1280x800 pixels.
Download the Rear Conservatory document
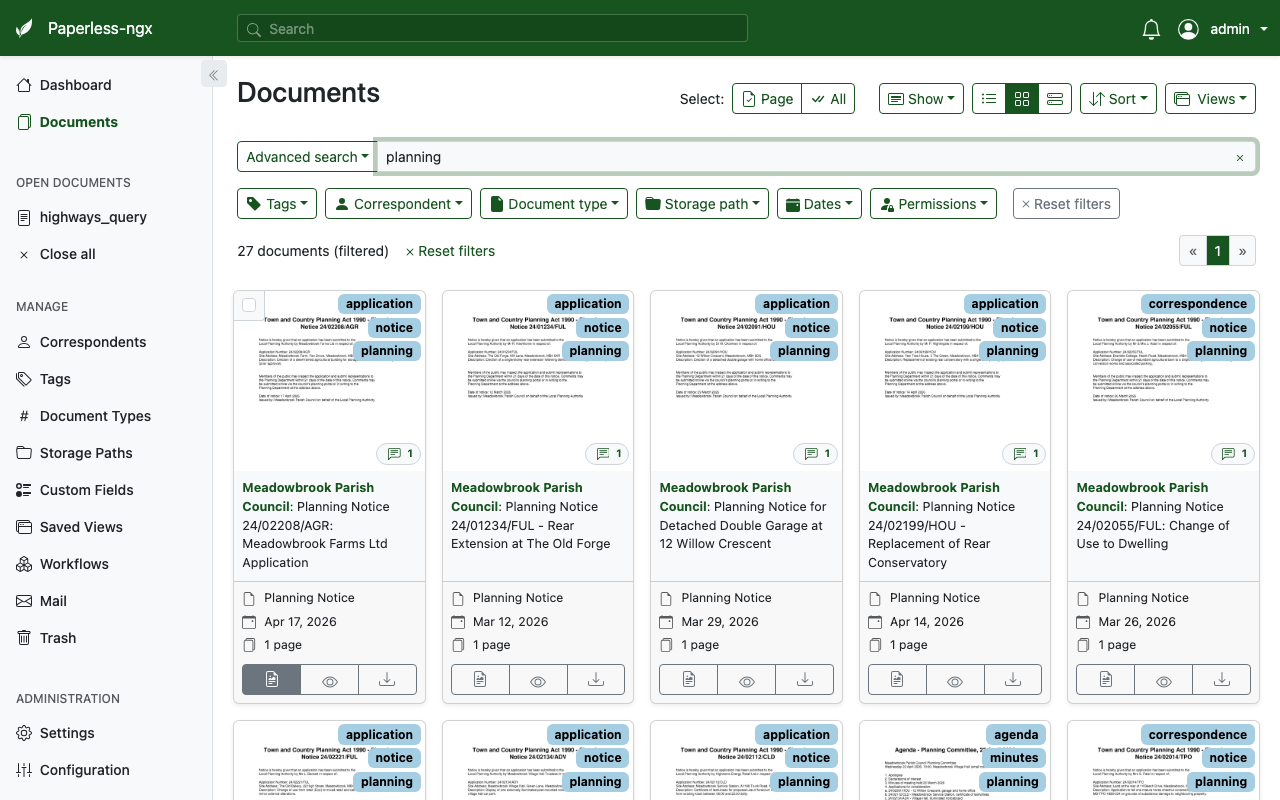(1013, 679)
